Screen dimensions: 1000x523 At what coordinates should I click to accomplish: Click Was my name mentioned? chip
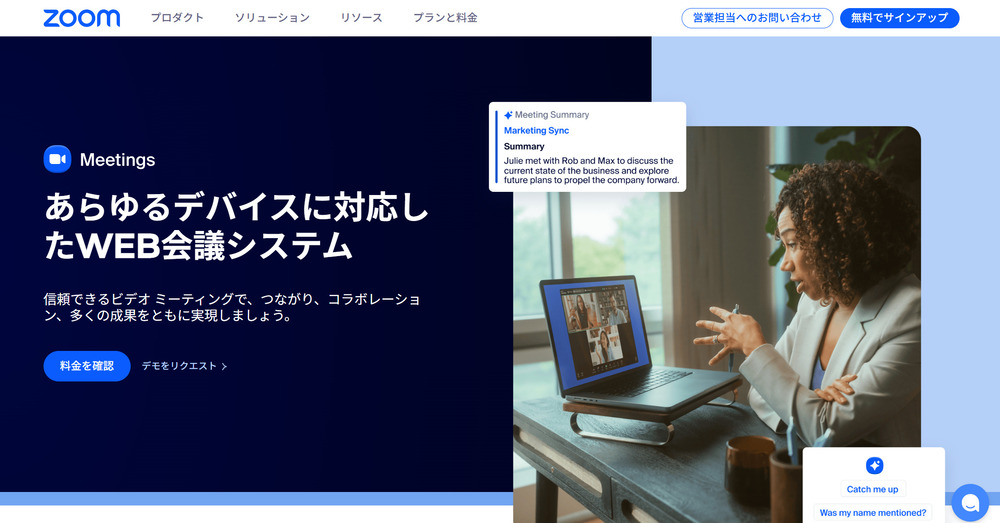click(x=873, y=513)
